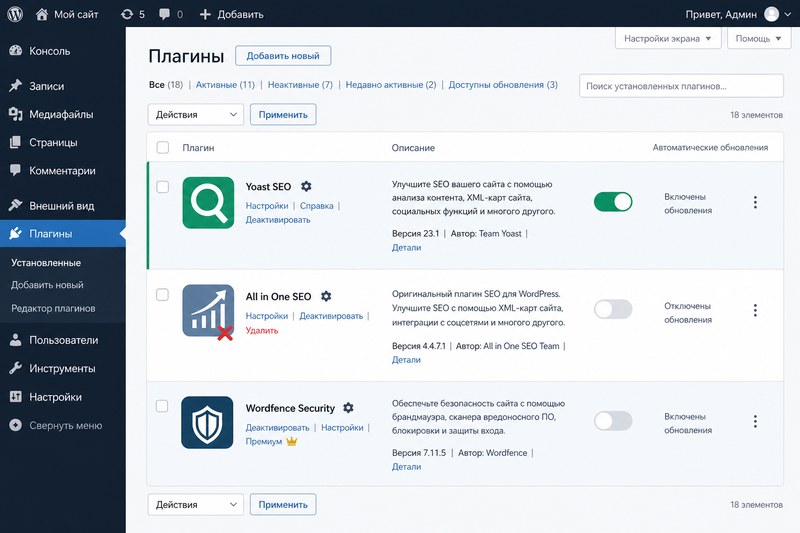Click the Инструменты wrench icon
Image resolution: width=800 pixels, height=533 pixels.
coord(16,368)
